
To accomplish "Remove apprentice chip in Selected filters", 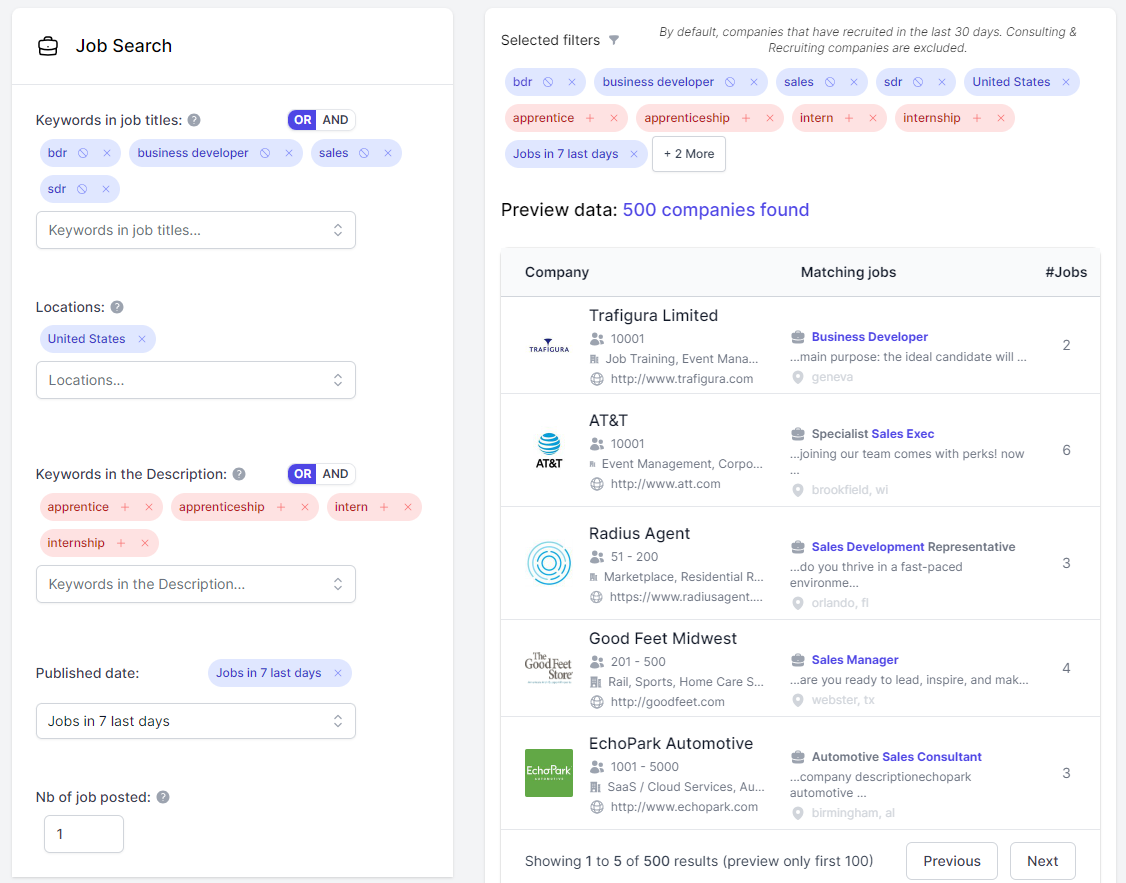I will pos(614,118).
